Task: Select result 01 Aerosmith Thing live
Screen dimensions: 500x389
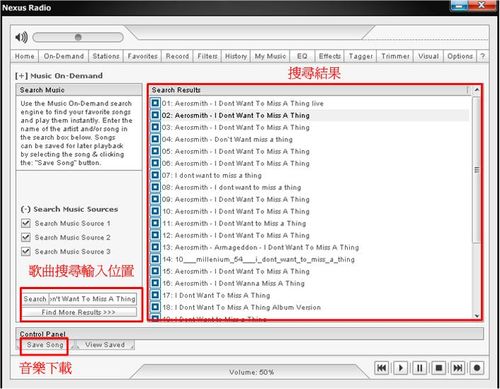Action: pyautogui.click(x=243, y=103)
